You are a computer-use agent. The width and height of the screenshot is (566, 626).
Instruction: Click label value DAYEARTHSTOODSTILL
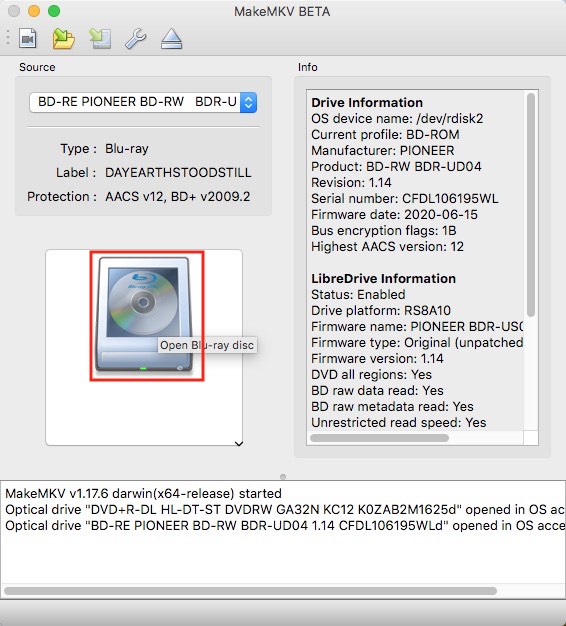(178, 172)
